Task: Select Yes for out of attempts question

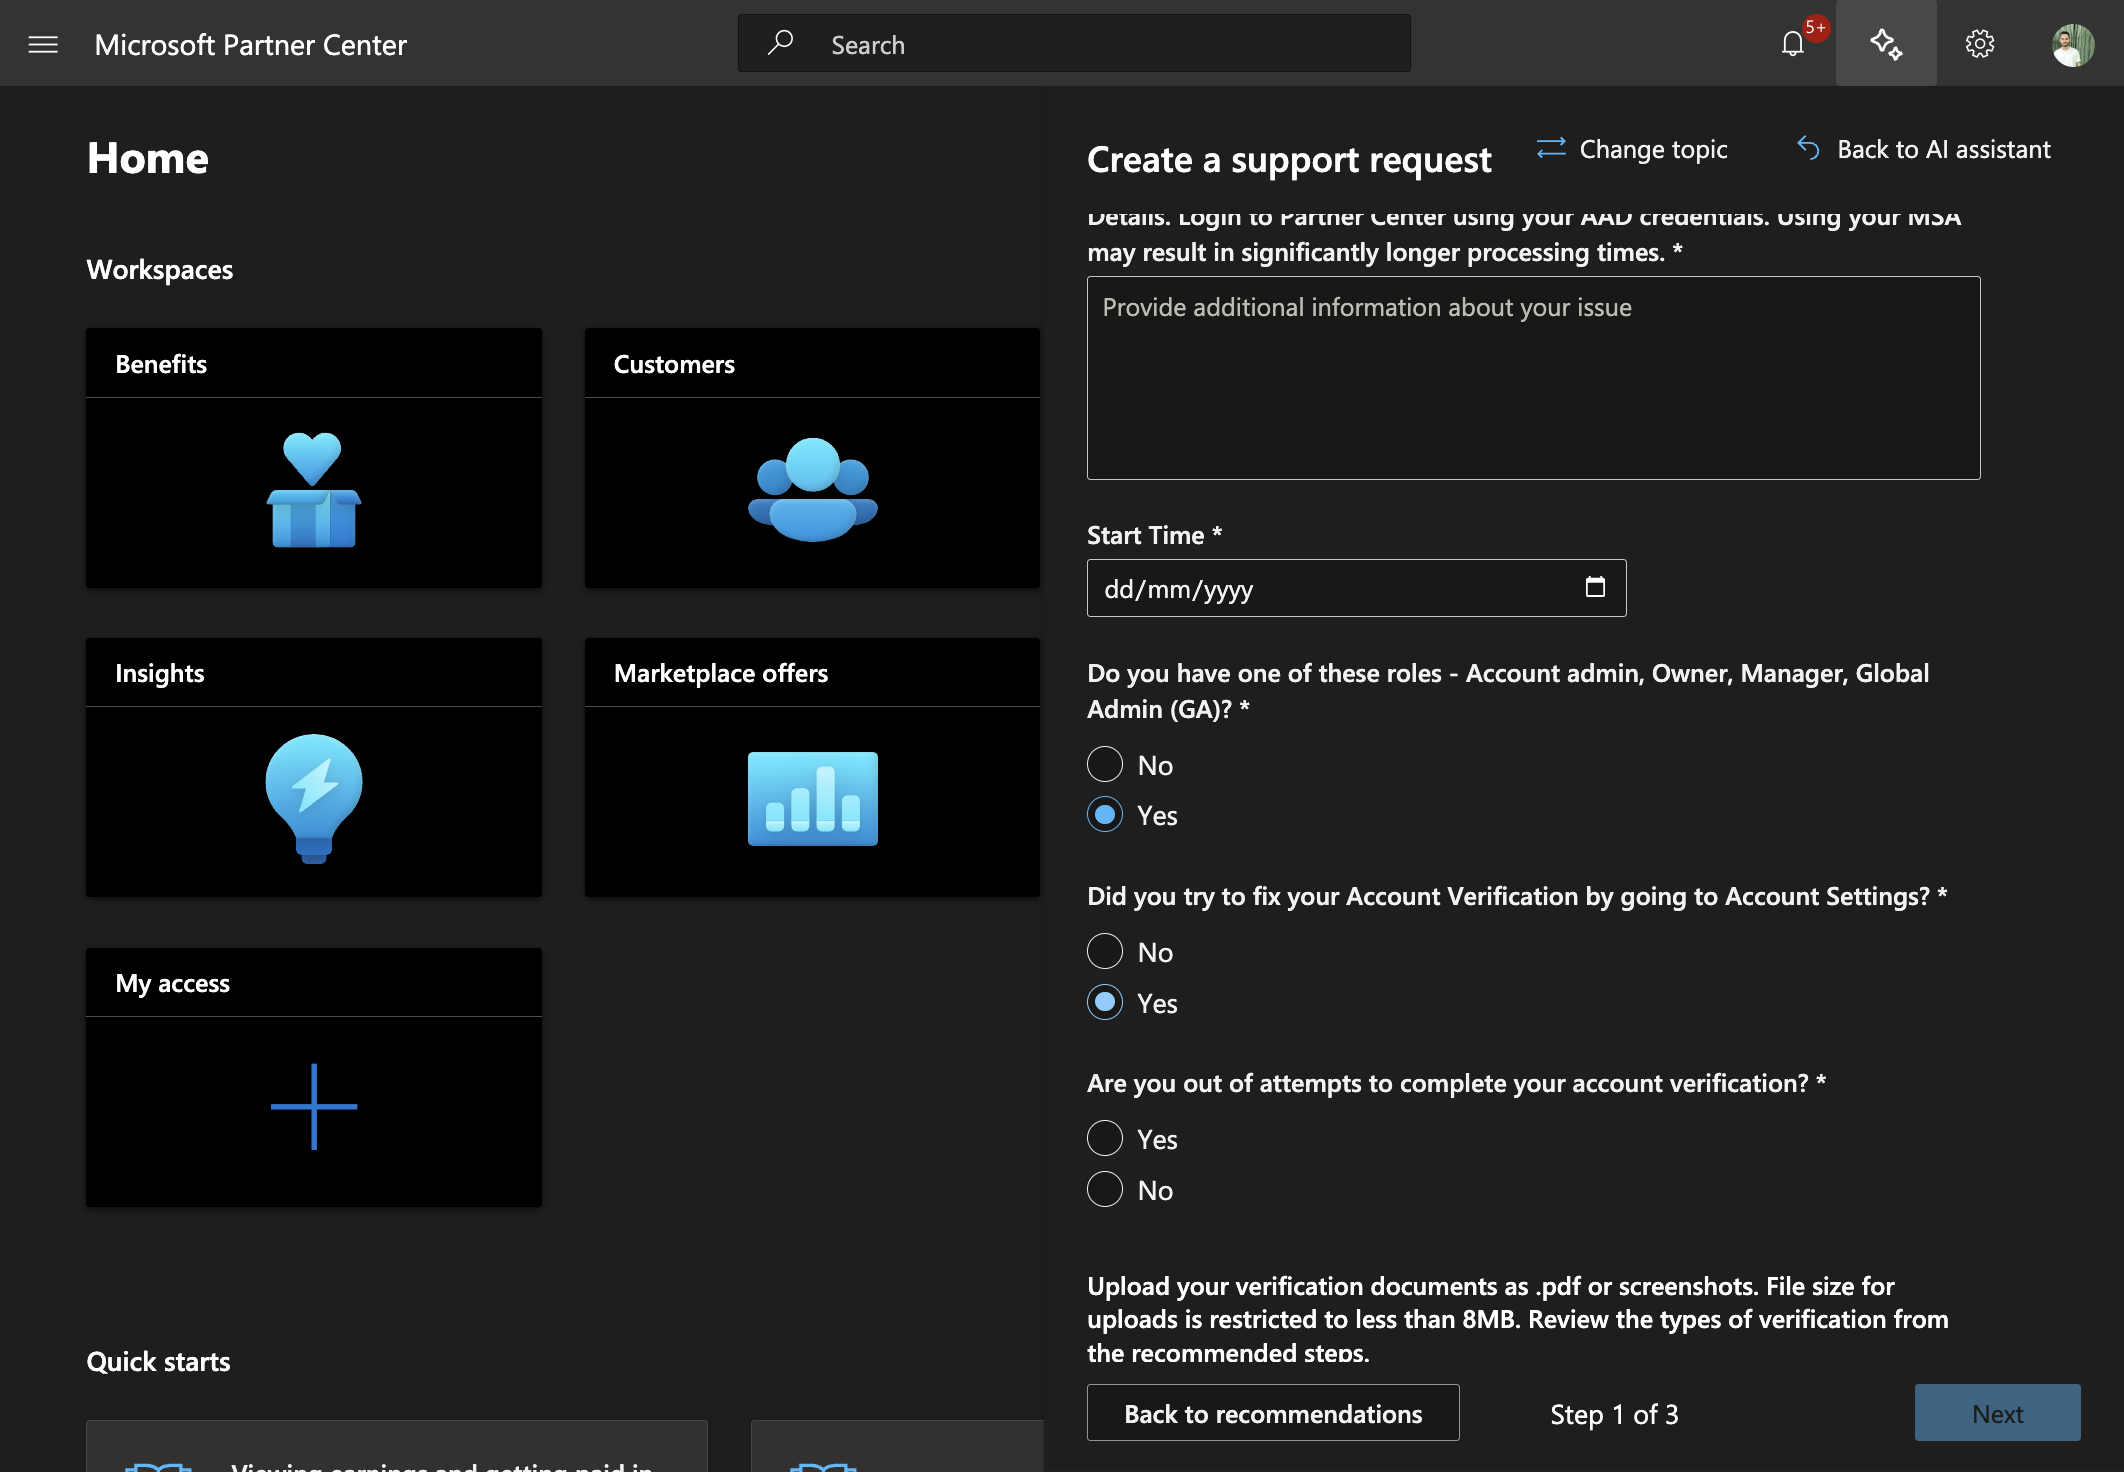Action: [x=1105, y=1138]
